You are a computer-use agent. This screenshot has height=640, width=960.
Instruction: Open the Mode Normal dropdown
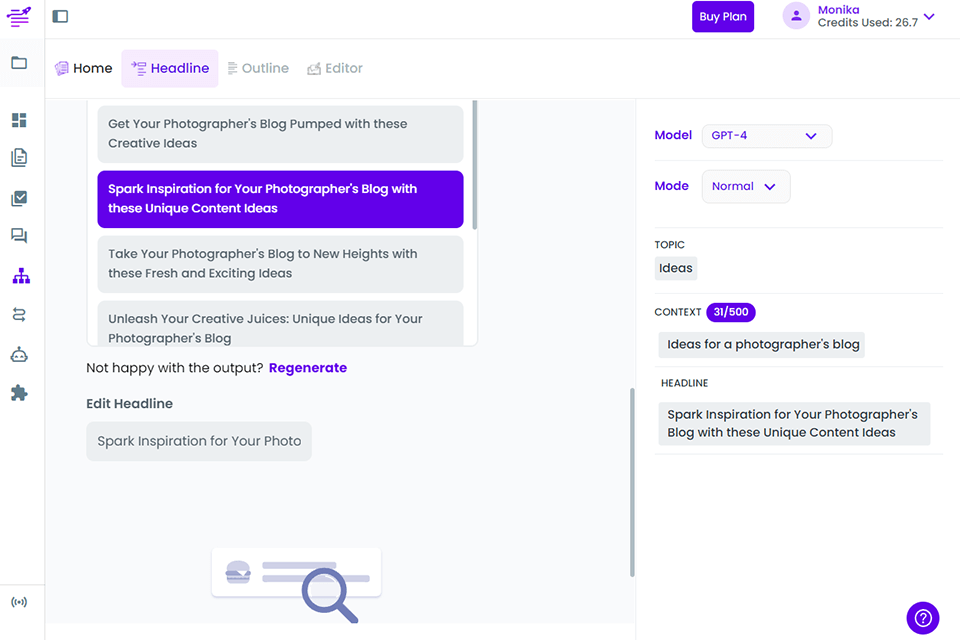[746, 186]
